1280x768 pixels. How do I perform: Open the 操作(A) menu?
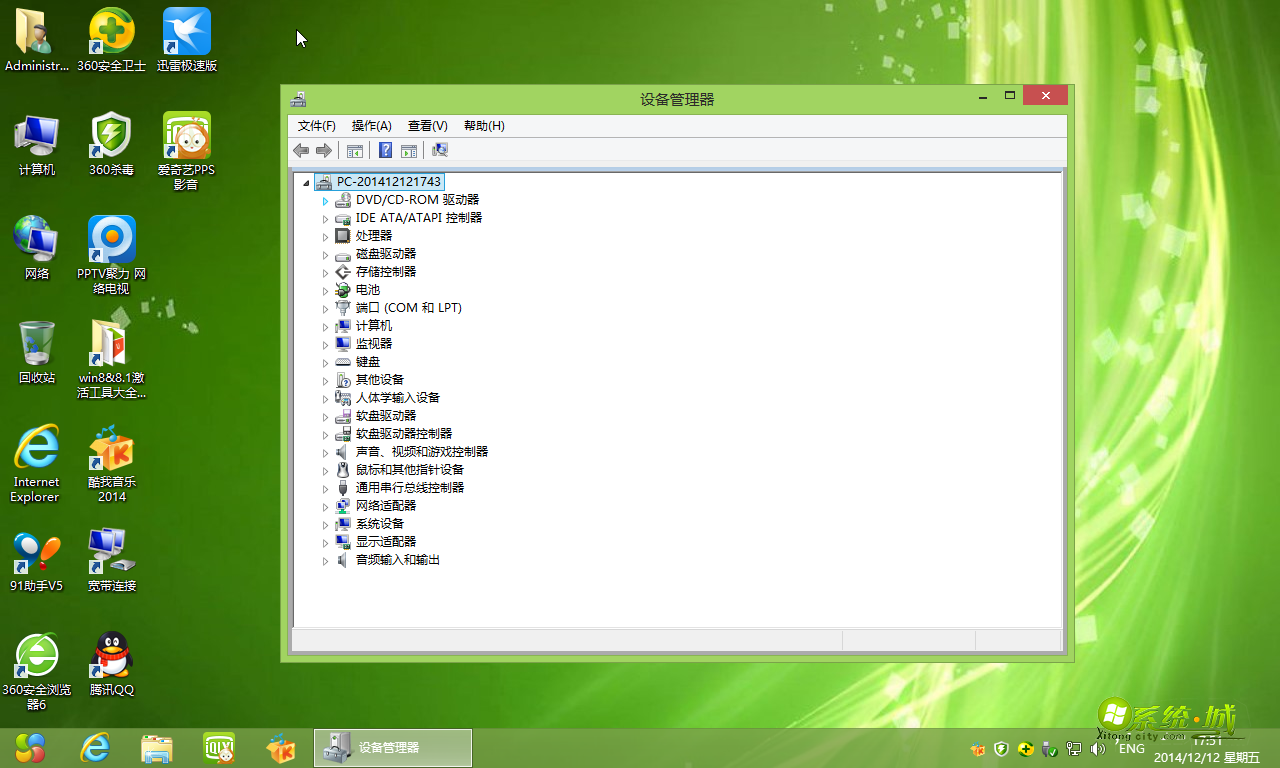pyautogui.click(x=370, y=125)
